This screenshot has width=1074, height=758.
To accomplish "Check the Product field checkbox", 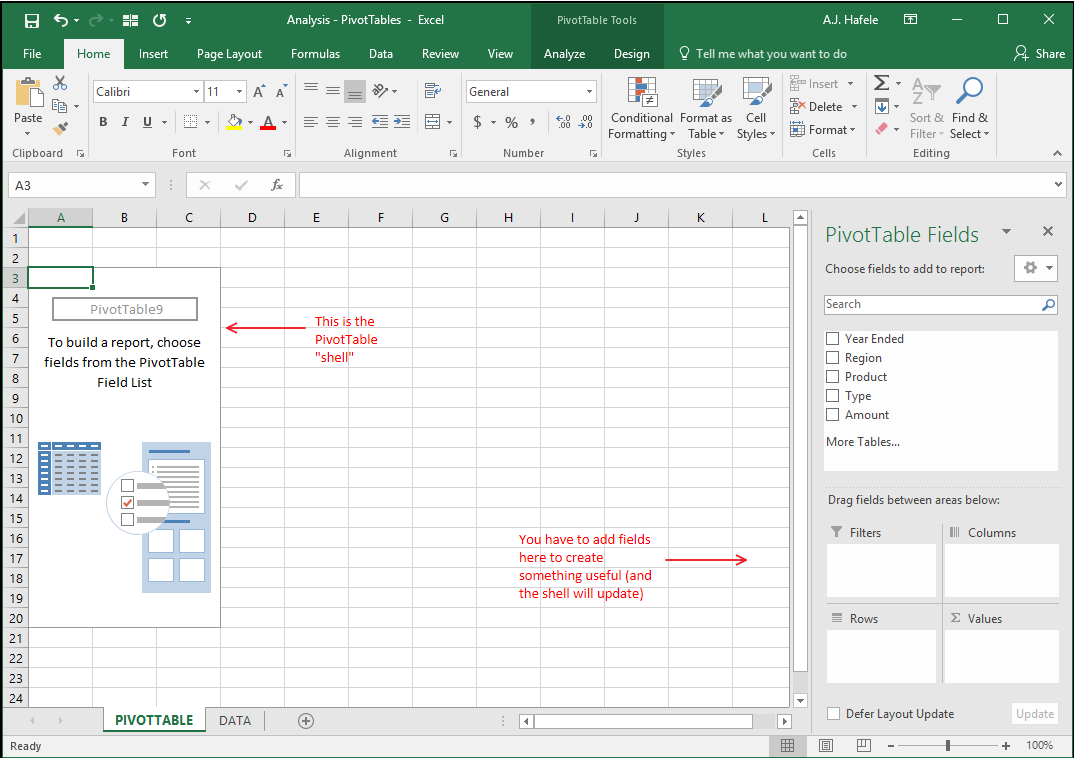I will point(832,377).
